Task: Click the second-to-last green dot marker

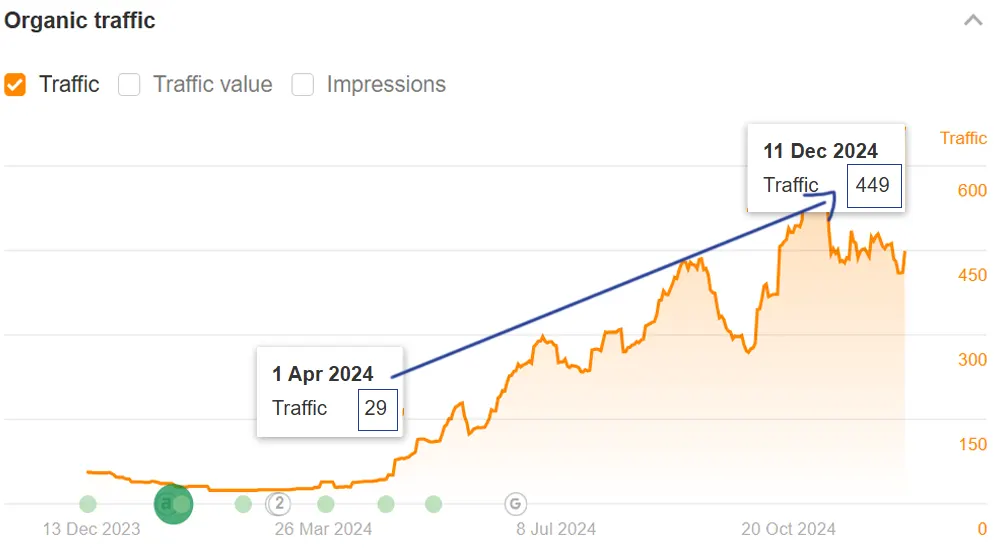Action: [x=386, y=504]
